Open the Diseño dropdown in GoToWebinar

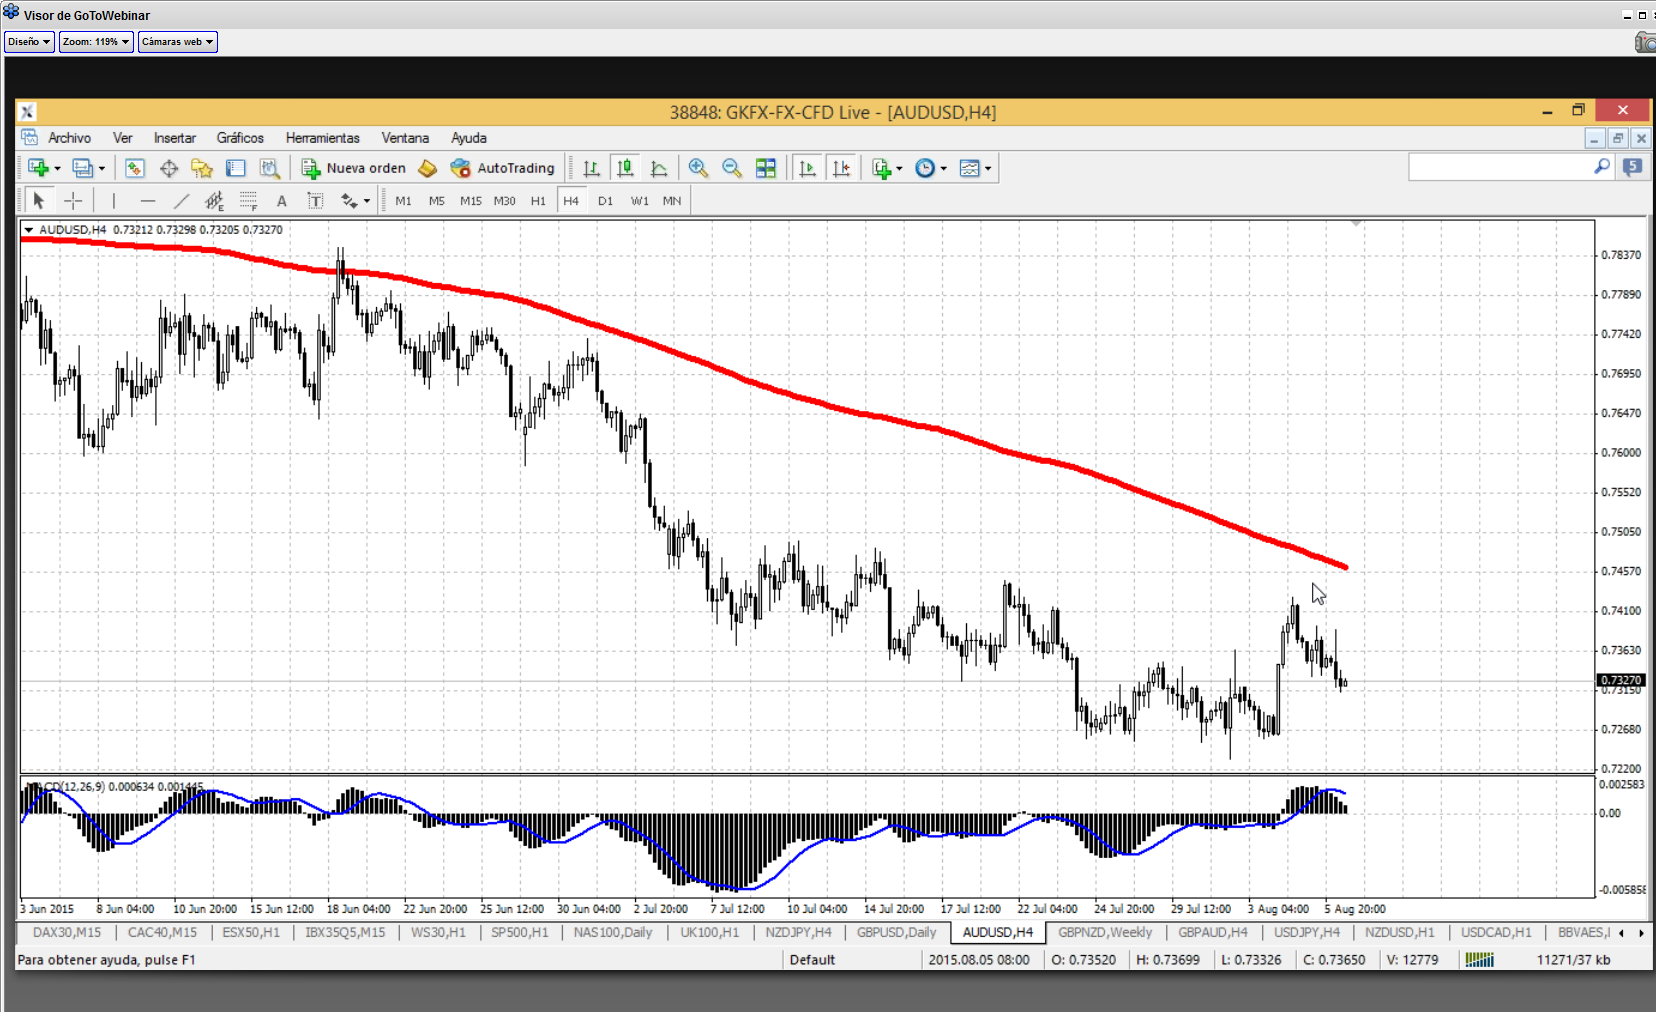(x=29, y=42)
